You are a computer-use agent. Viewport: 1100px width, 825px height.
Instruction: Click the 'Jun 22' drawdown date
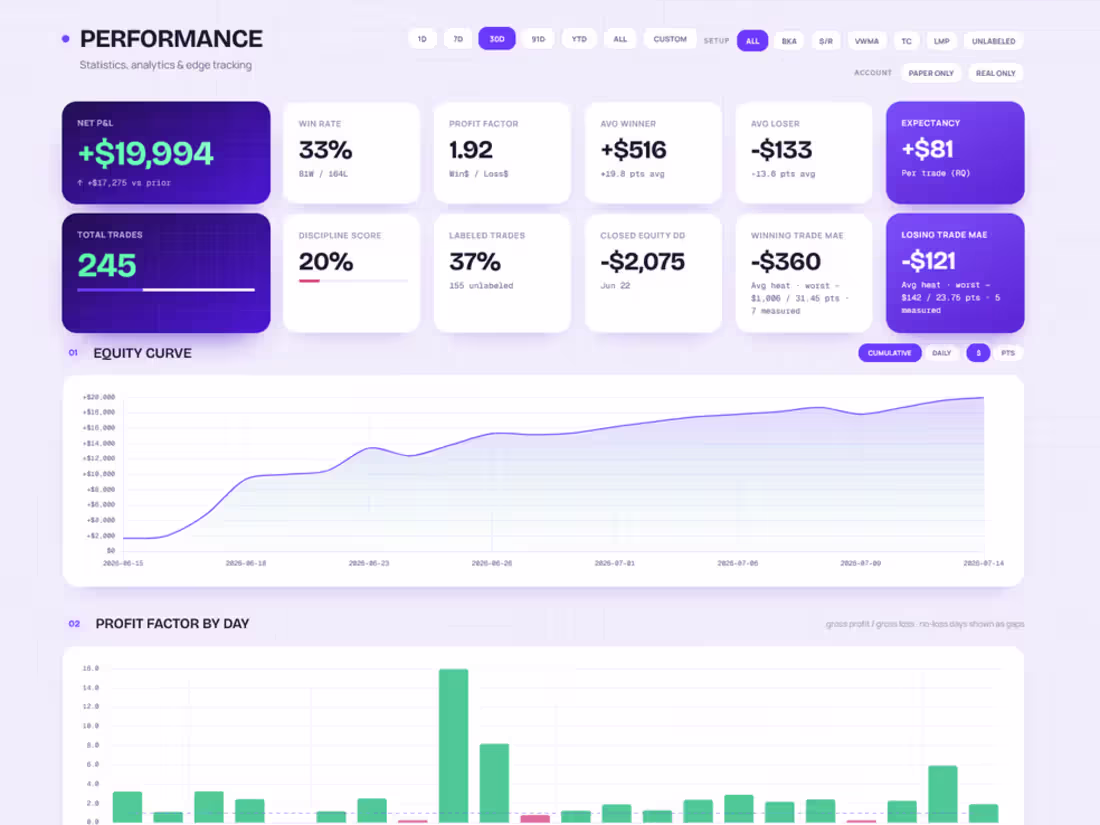click(x=615, y=286)
